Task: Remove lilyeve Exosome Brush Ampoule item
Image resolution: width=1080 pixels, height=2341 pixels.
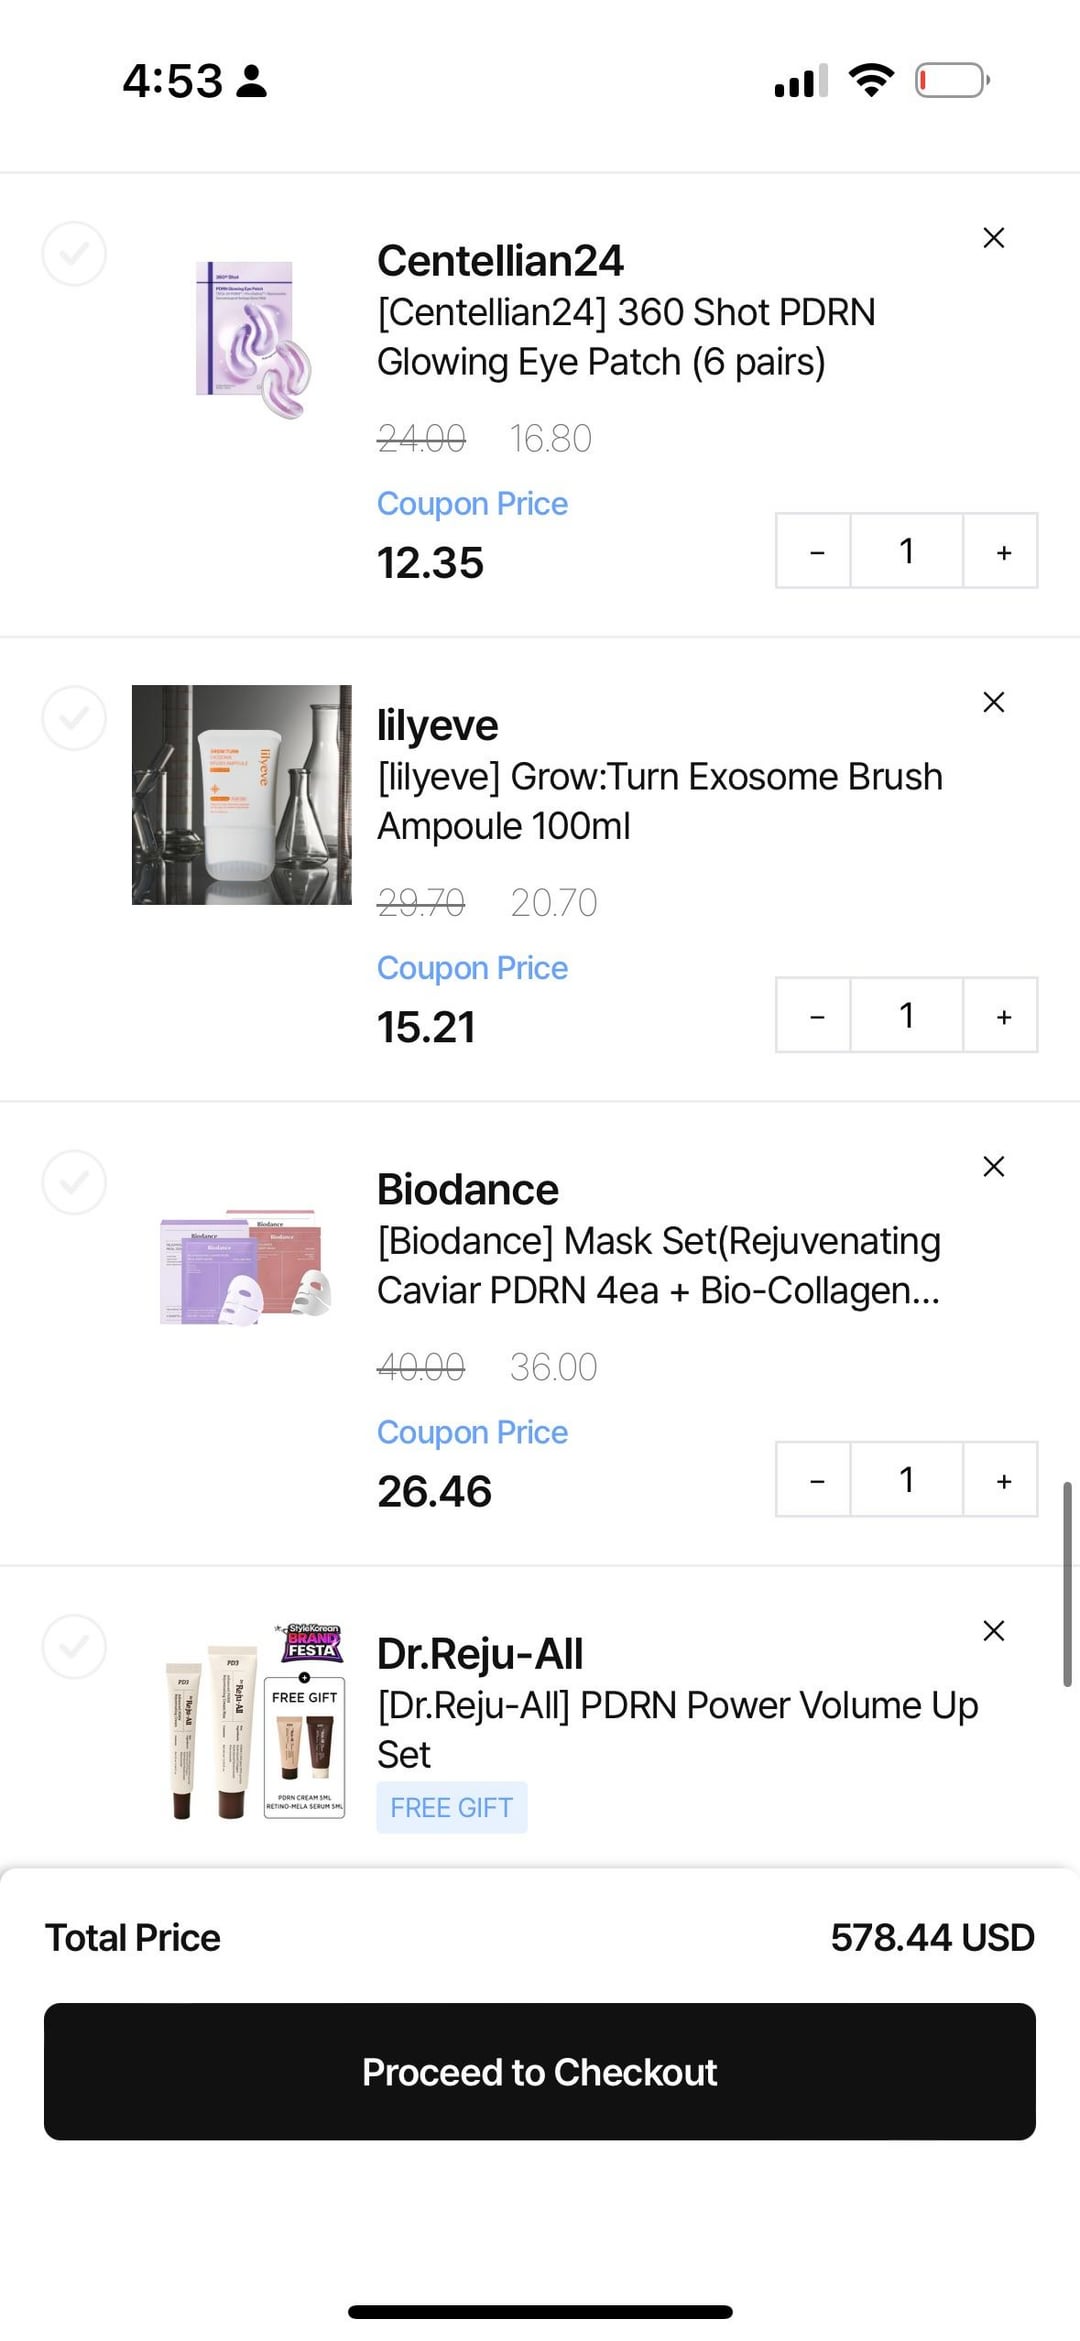Action: click(x=993, y=702)
